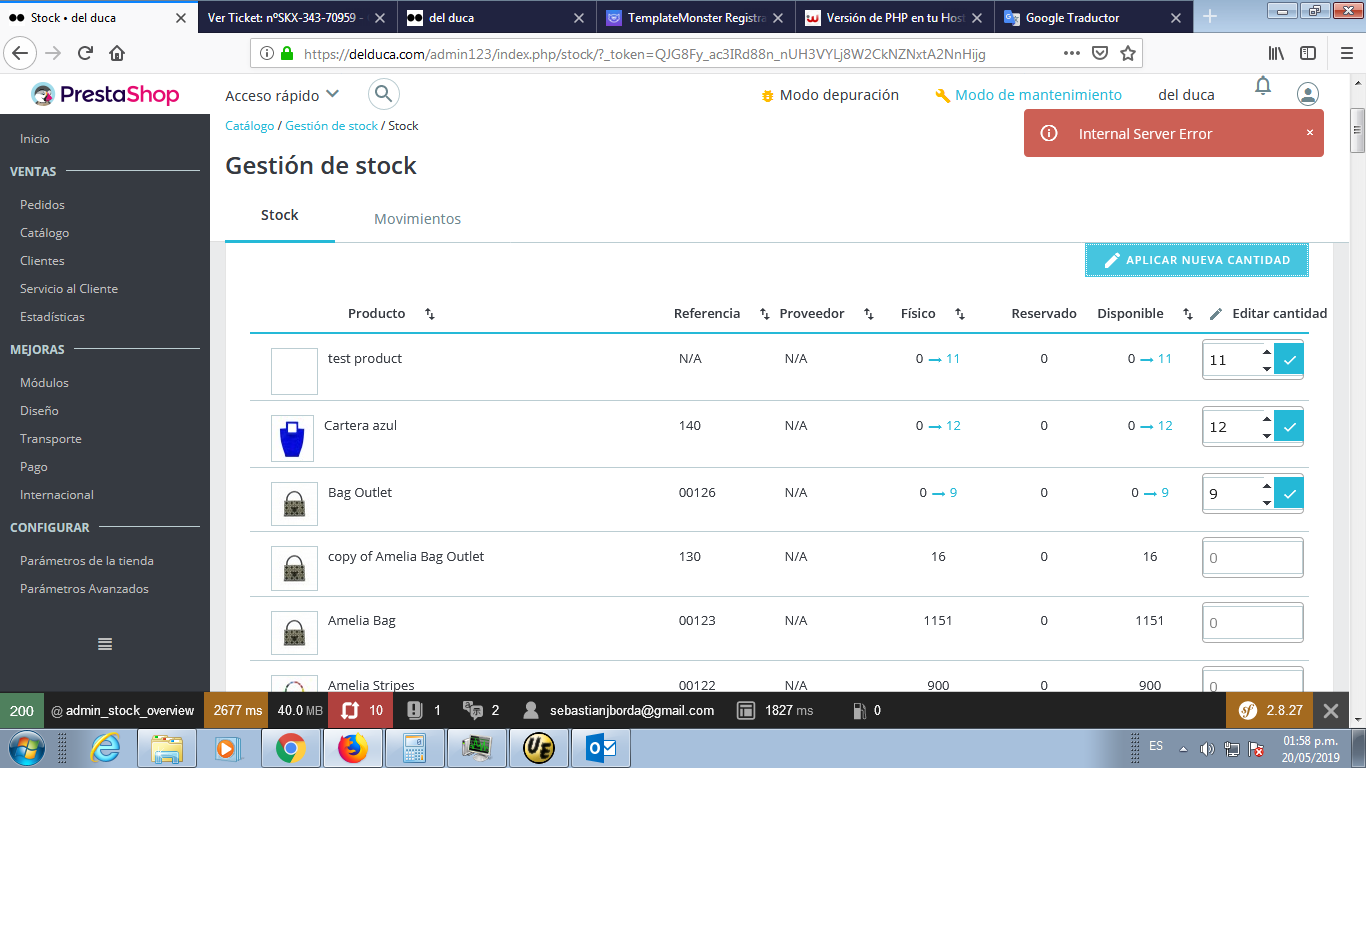Go to the Firefox home page

click(x=117, y=53)
